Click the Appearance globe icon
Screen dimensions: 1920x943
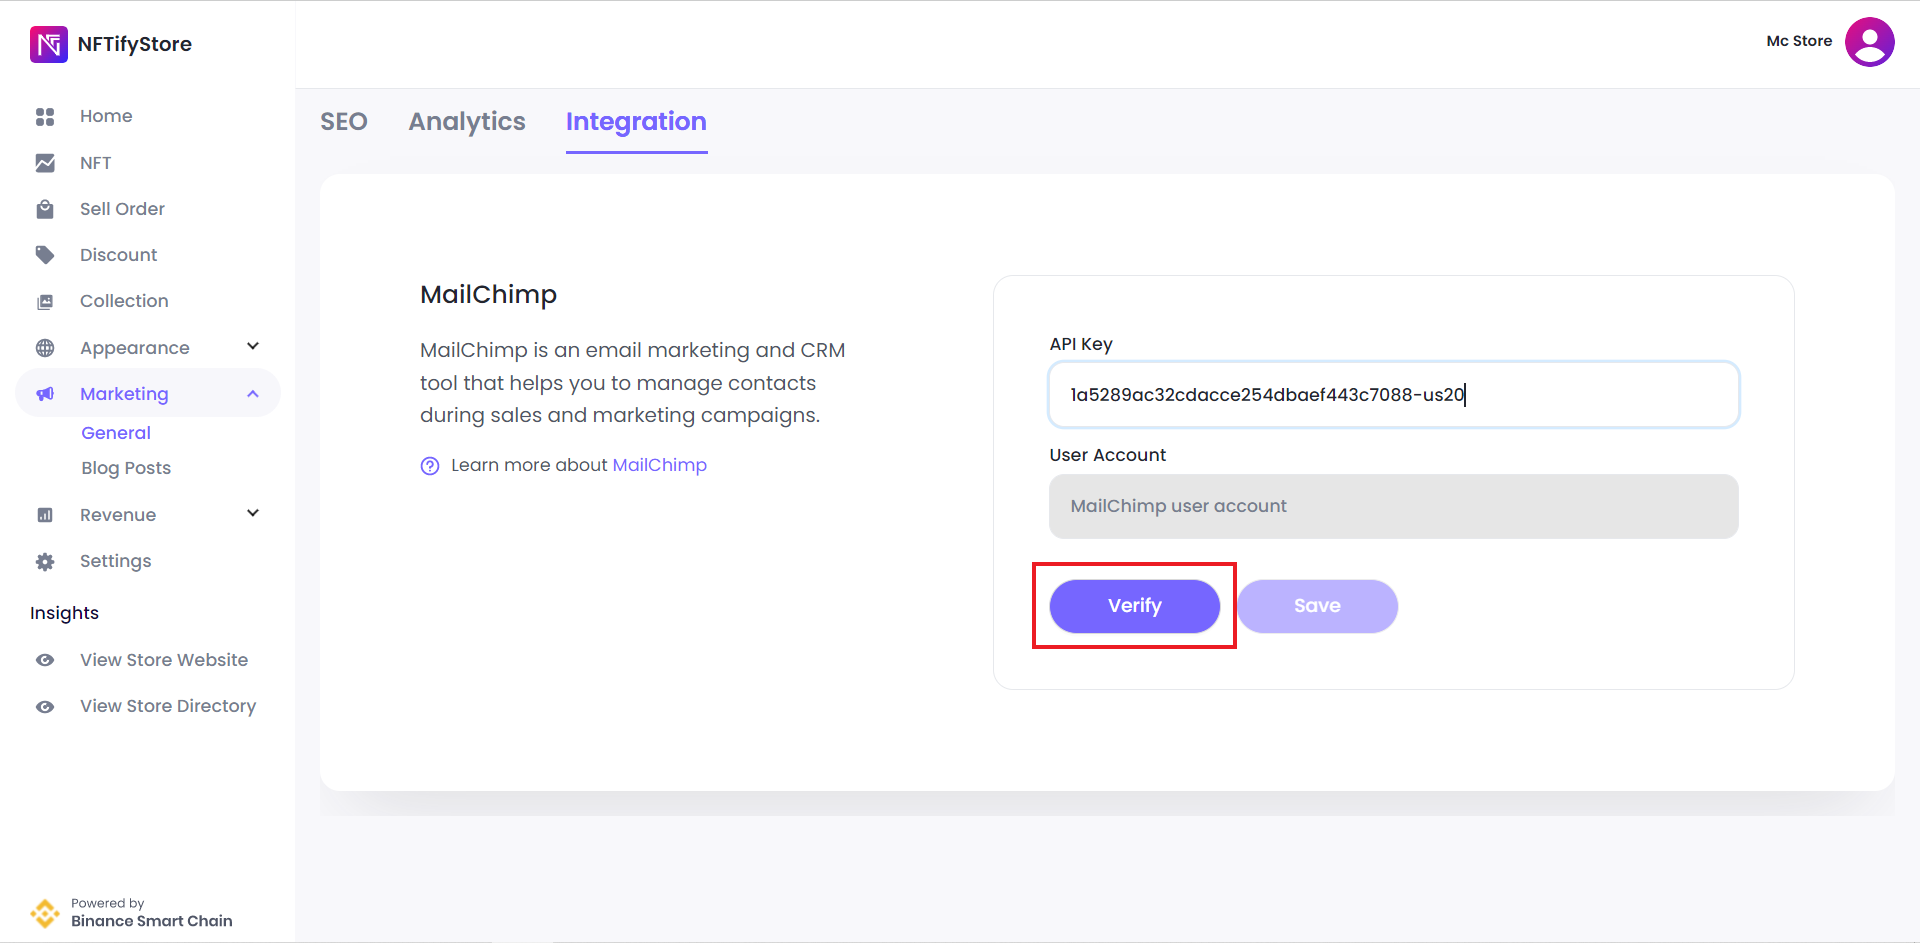[45, 348]
